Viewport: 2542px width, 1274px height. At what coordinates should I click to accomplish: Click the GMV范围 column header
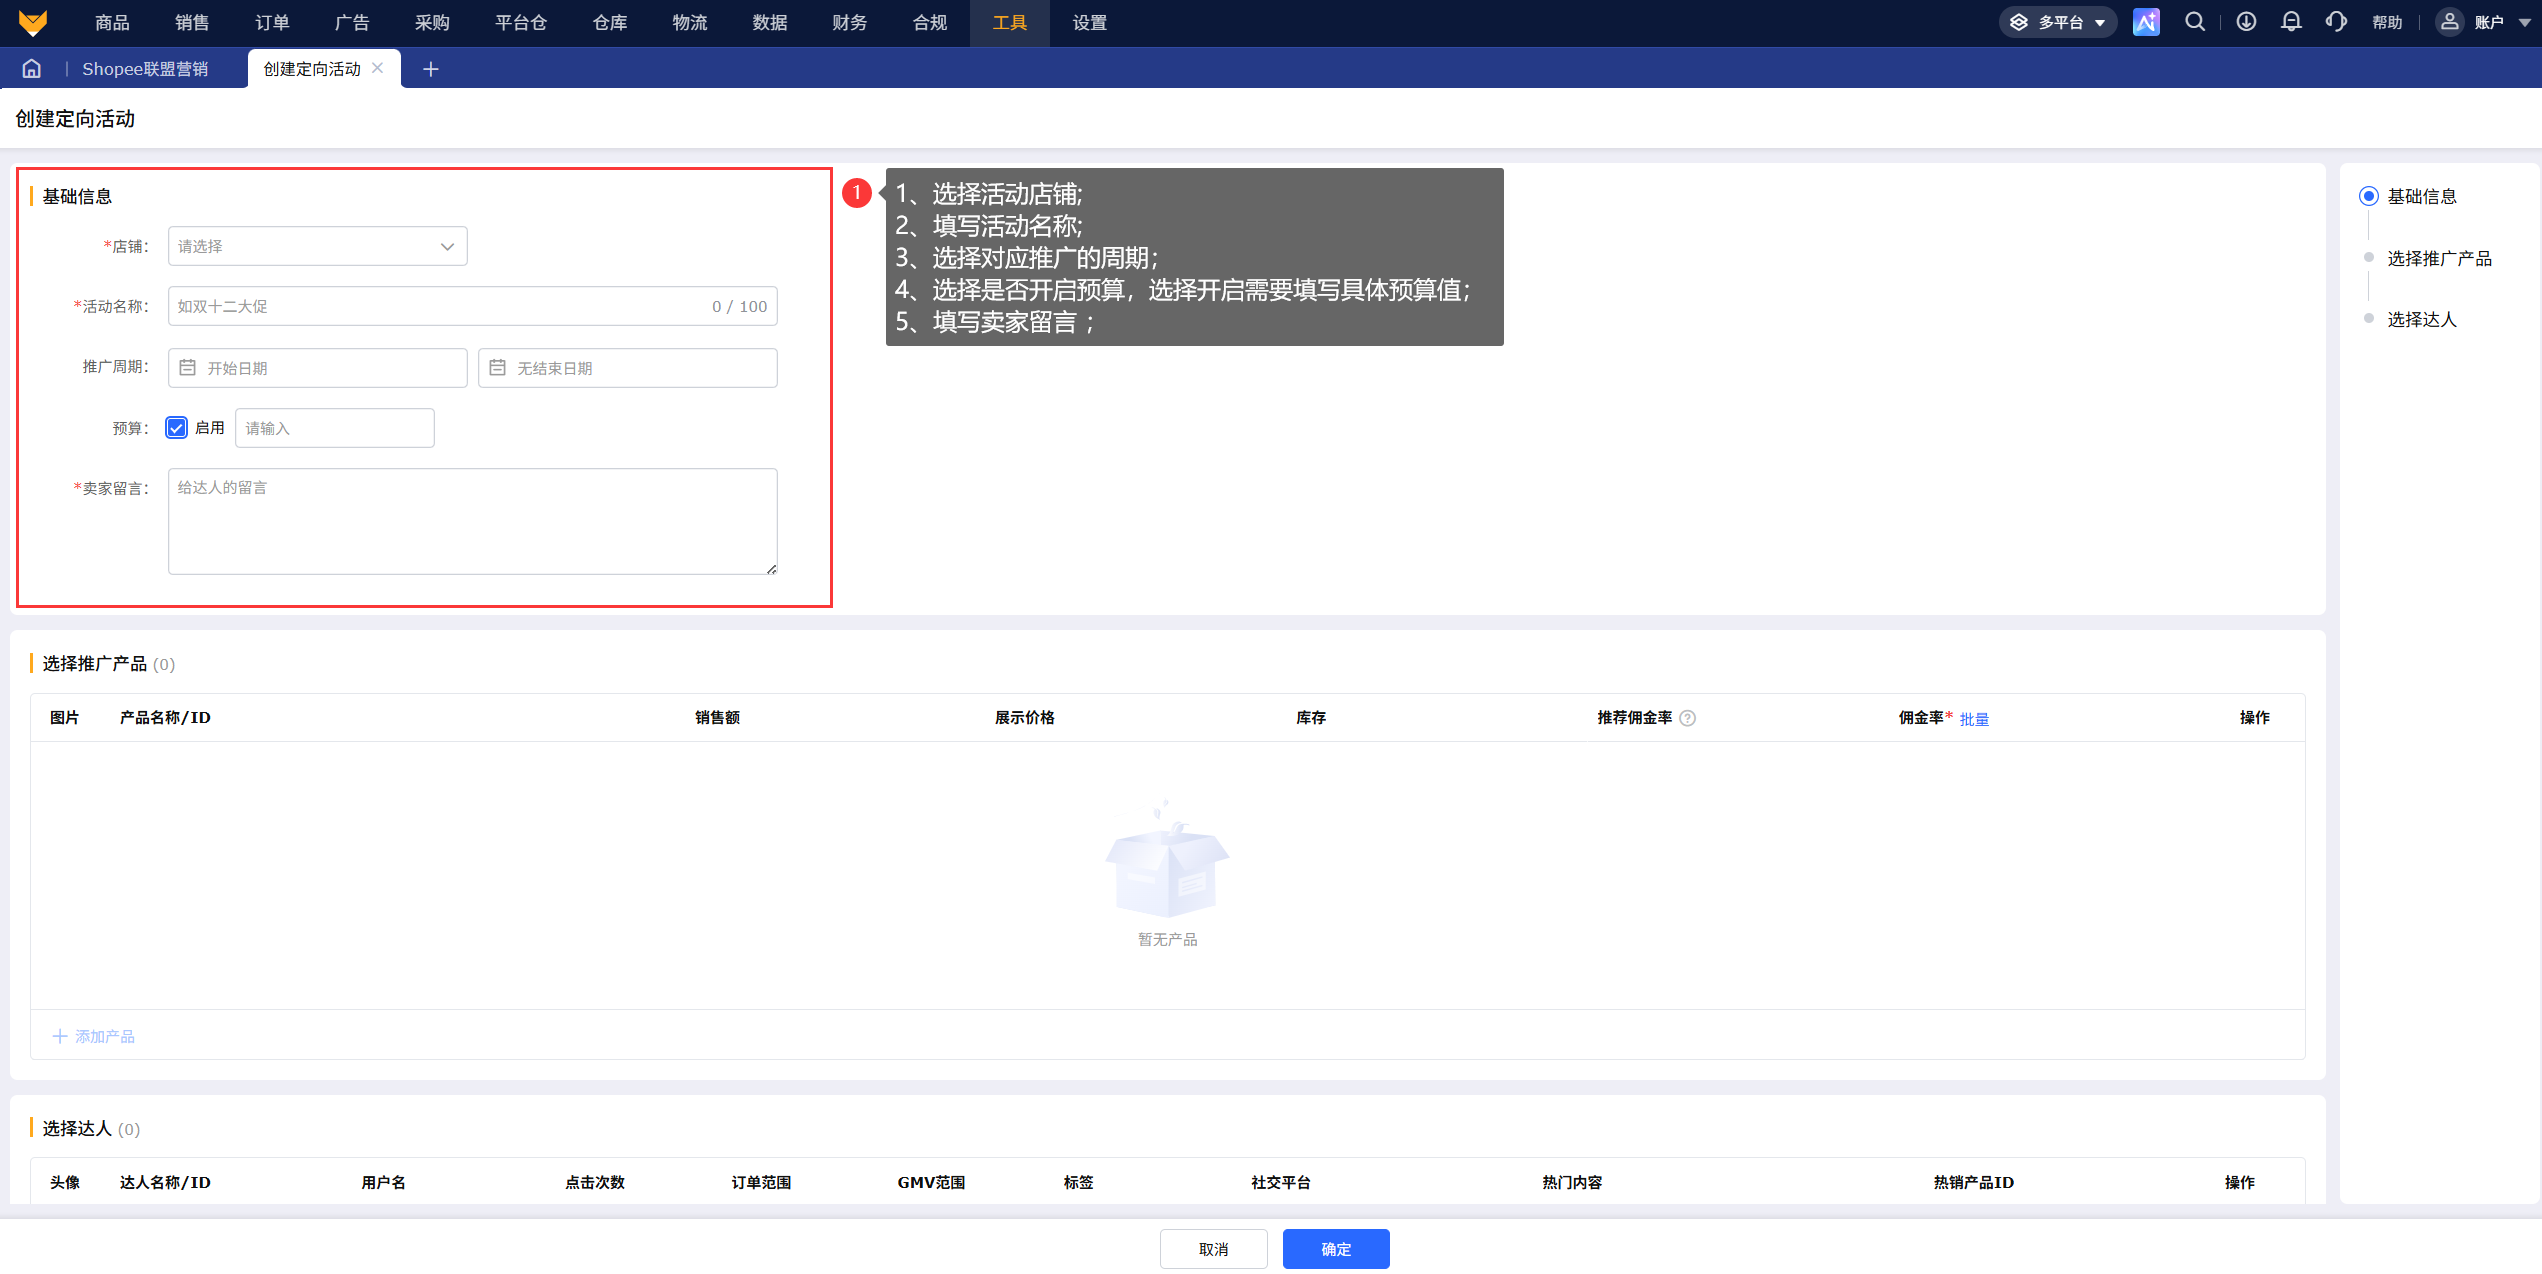[x=931, y=1182]
